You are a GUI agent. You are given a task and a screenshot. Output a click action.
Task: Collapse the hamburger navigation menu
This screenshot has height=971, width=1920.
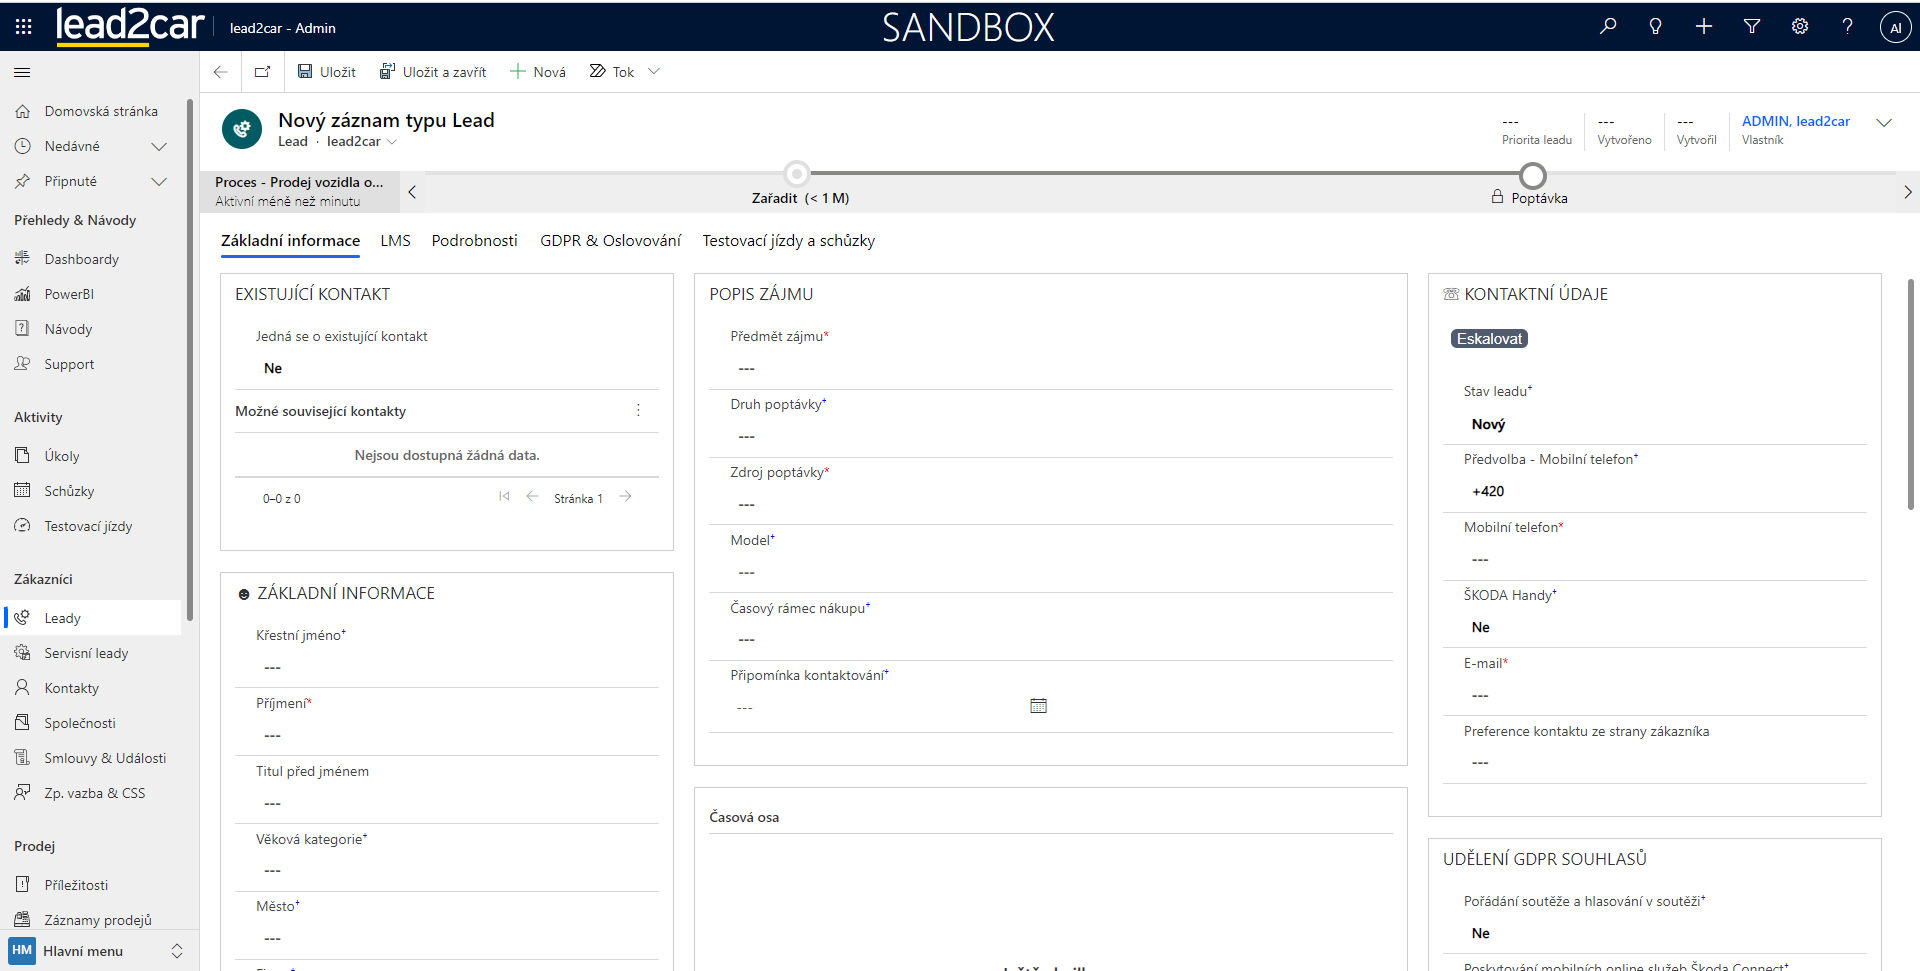(x=22, y=72)
